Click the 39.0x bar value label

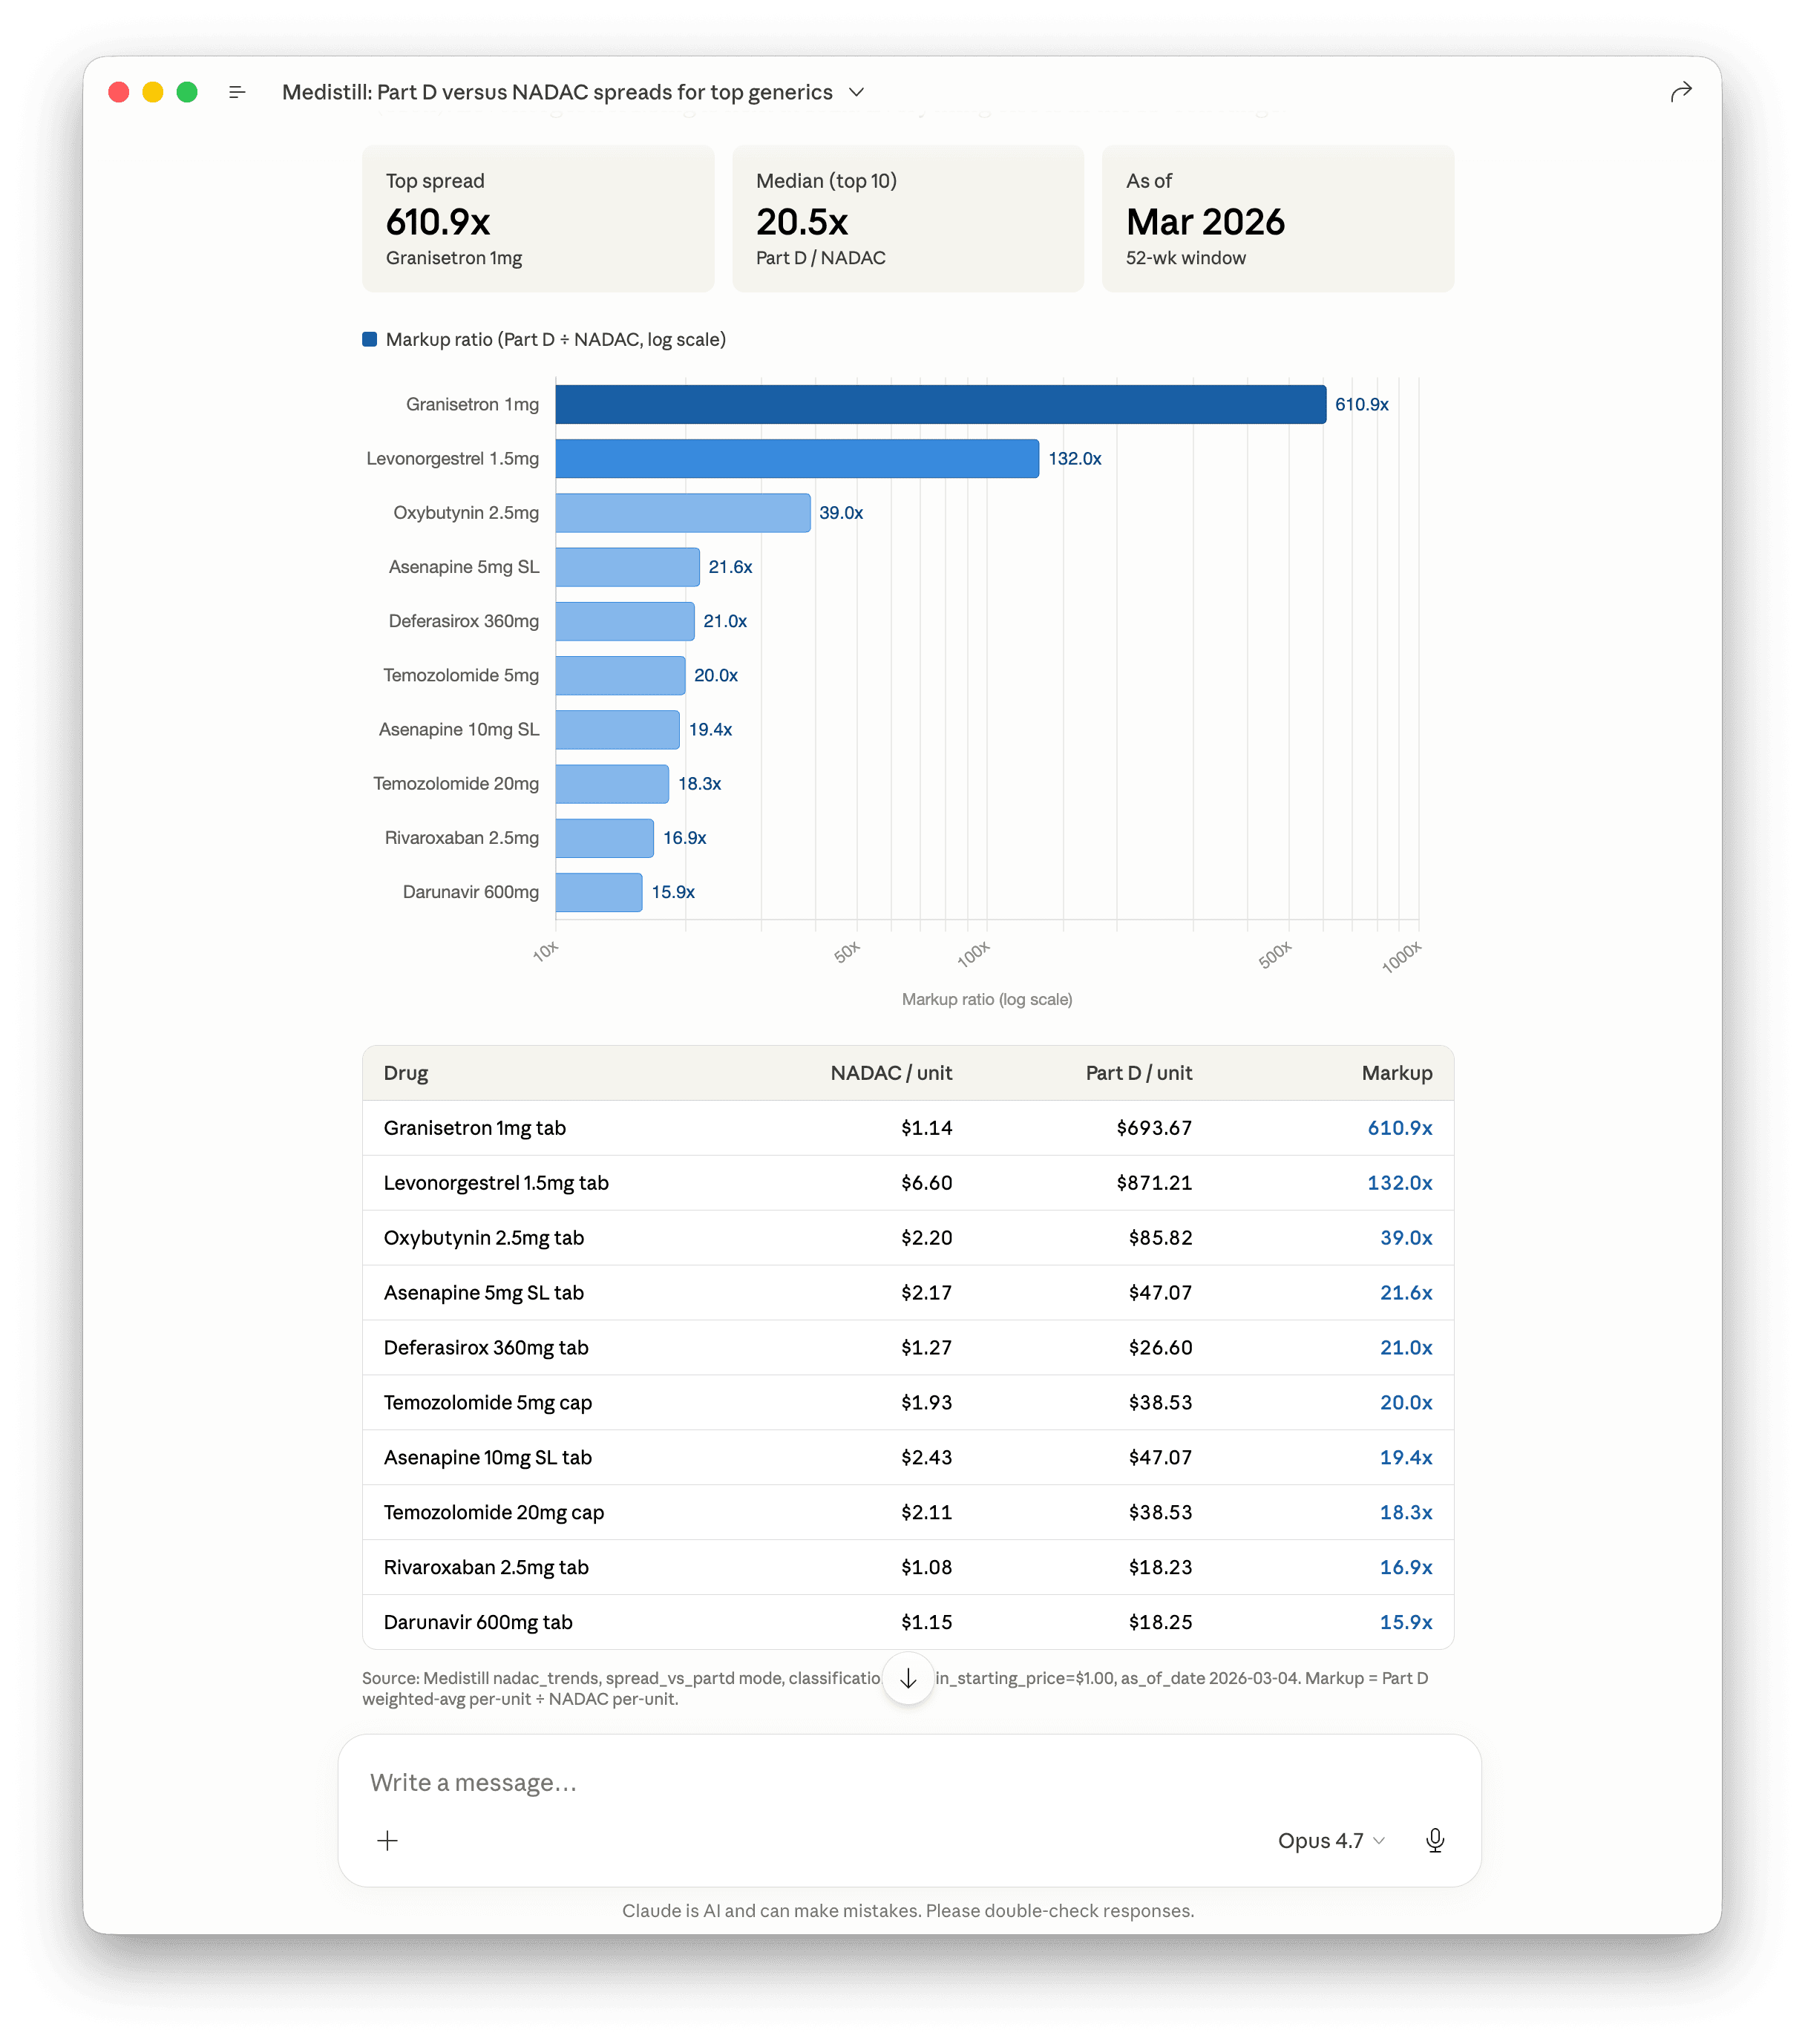coord(841,512)
